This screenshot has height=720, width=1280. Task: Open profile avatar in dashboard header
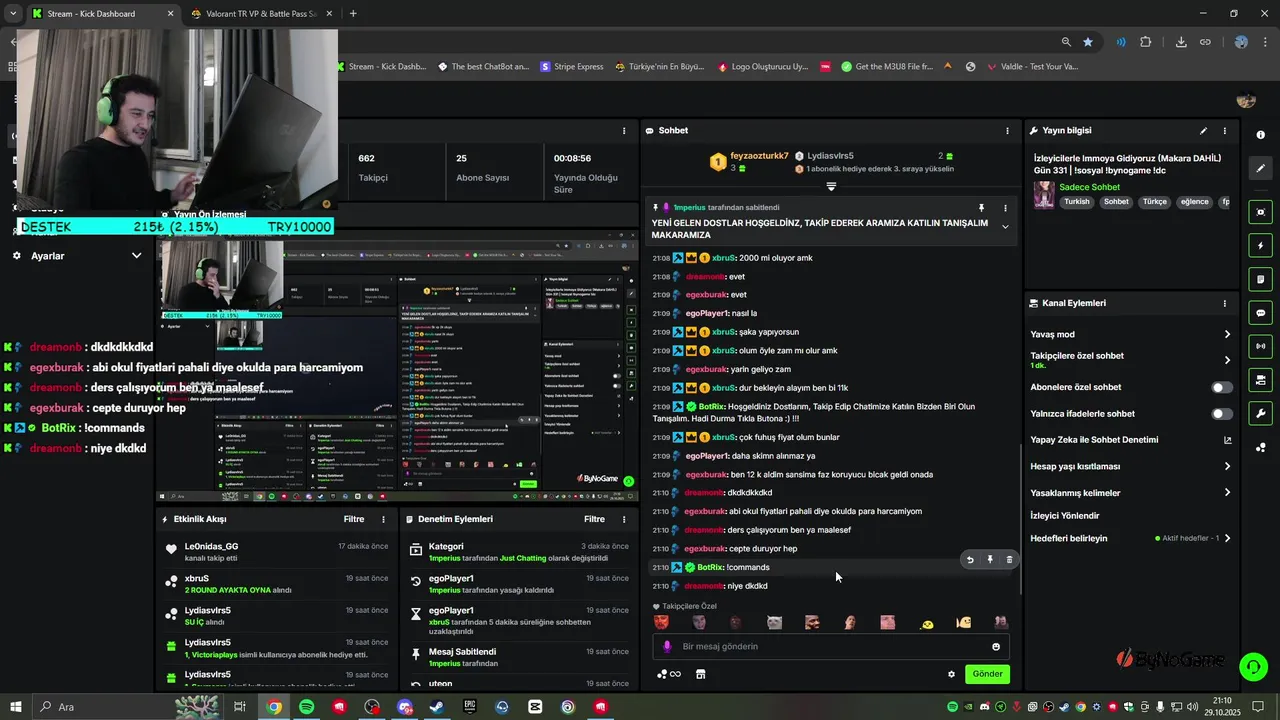[1246, 100]
